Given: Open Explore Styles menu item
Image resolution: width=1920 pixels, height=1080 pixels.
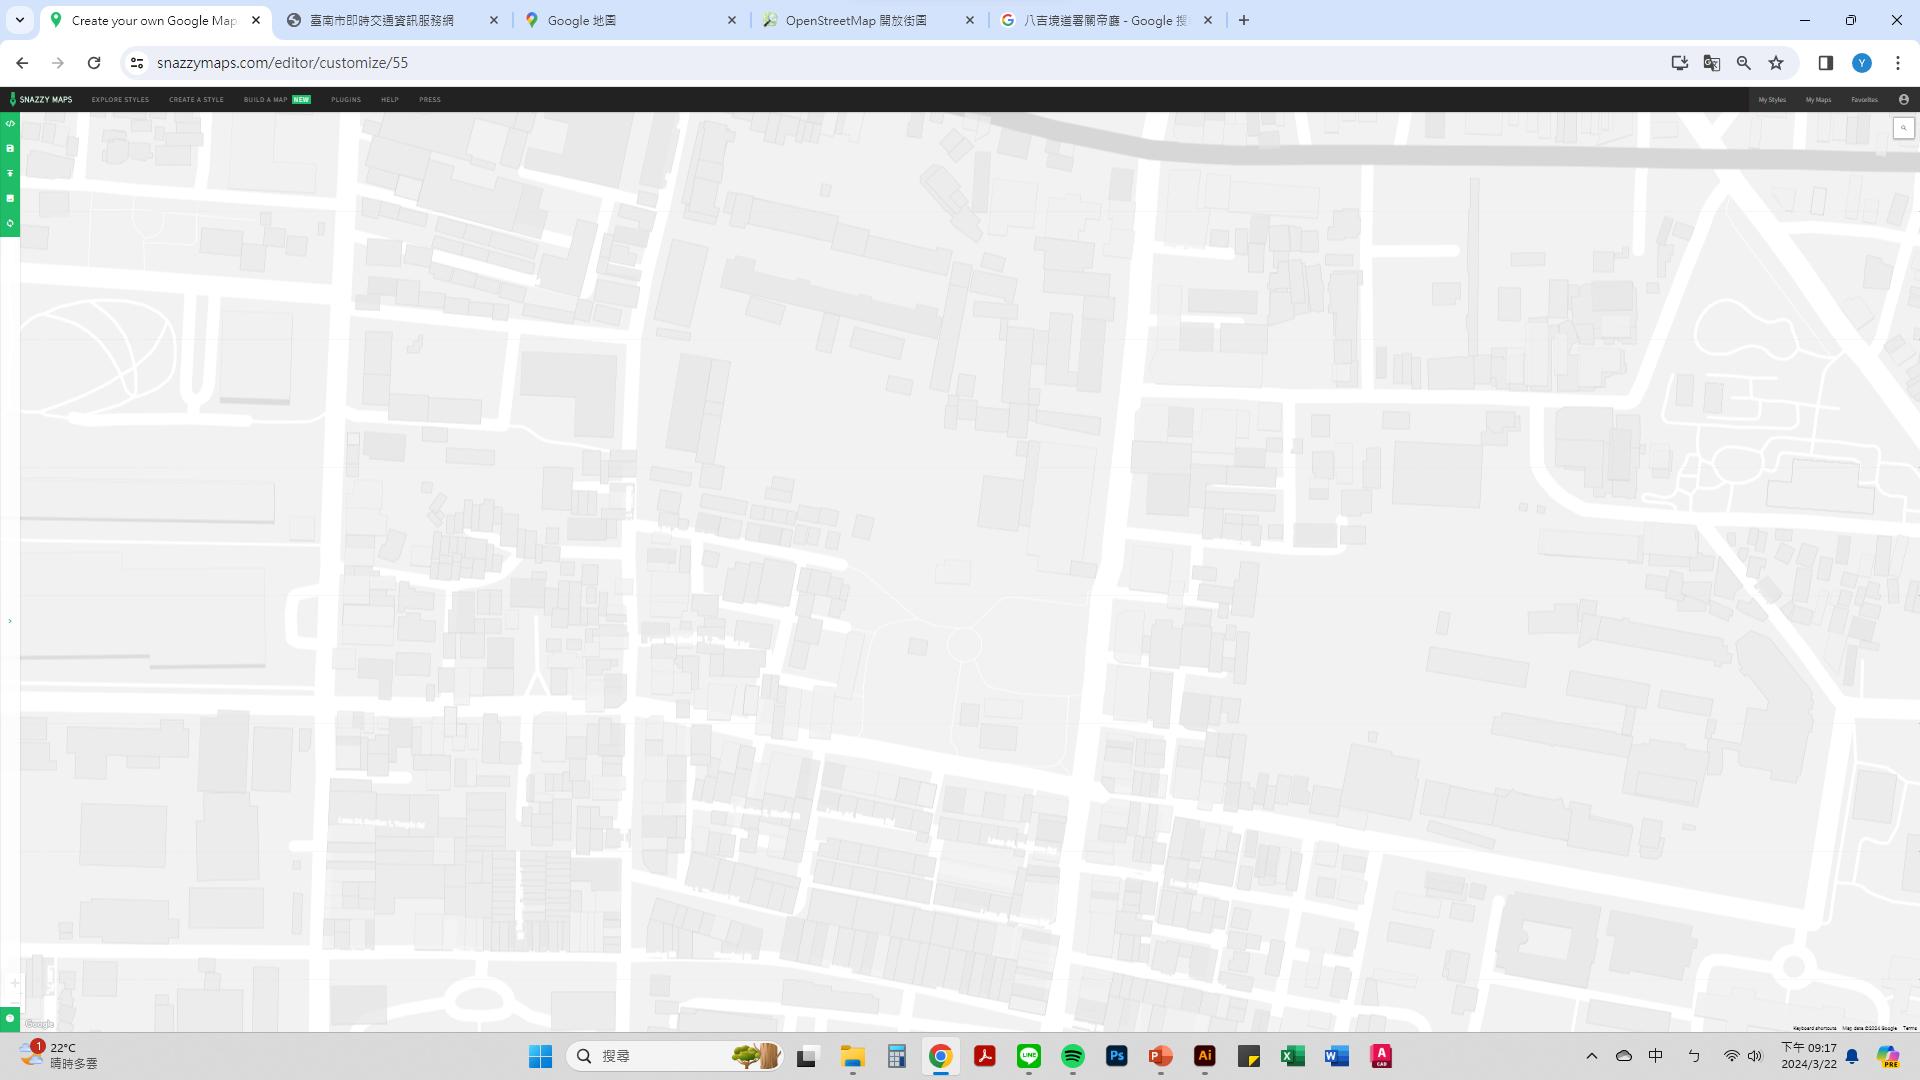Looking at the screenshot, I should pyautogui.click(x=120, y=100).
